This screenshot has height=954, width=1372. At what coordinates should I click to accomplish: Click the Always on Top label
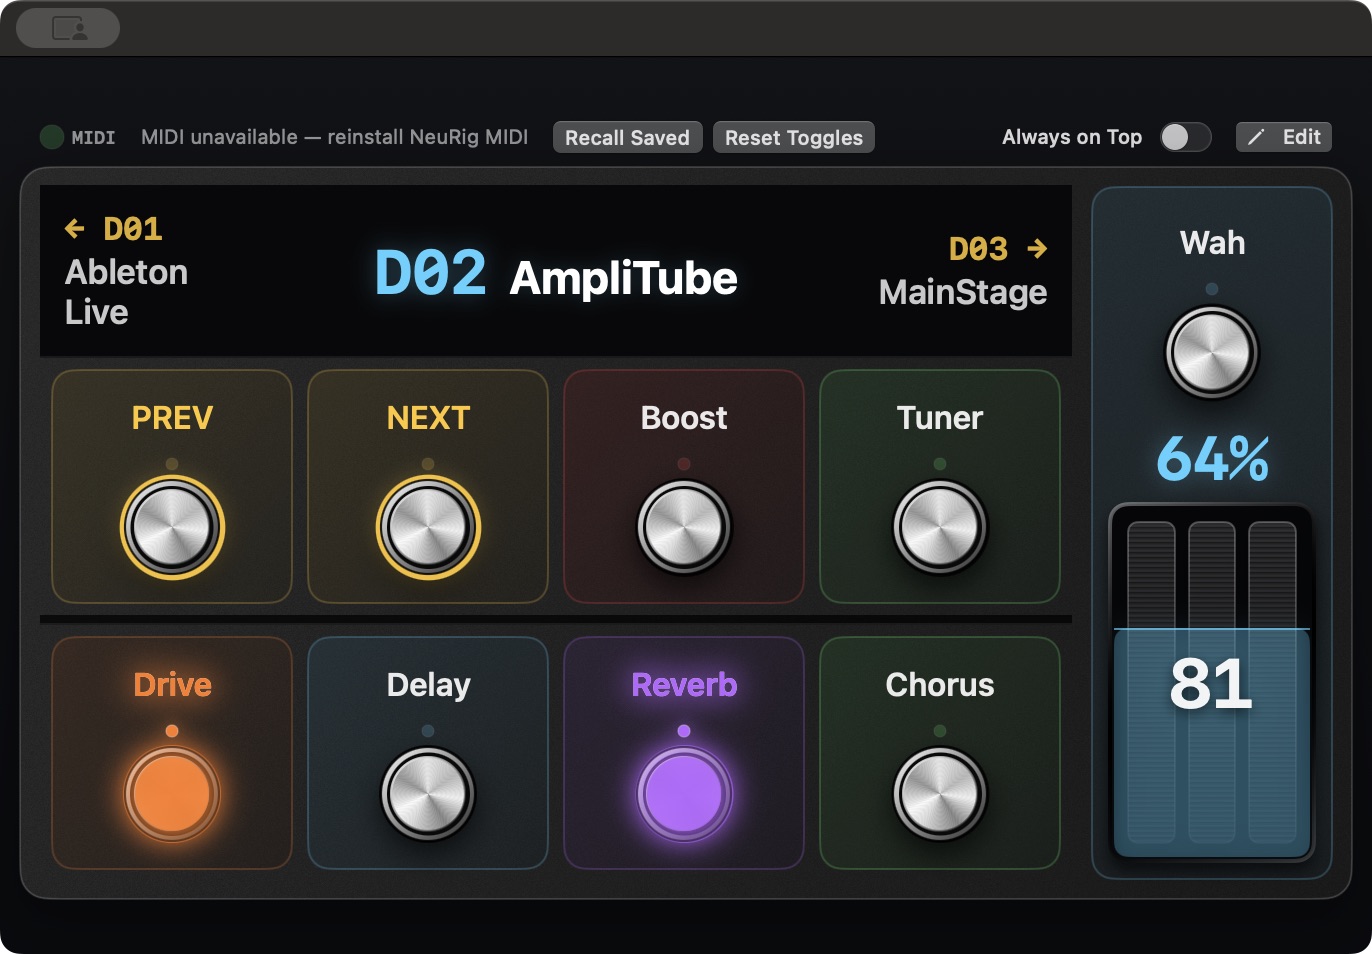[x=1072, y=137]
